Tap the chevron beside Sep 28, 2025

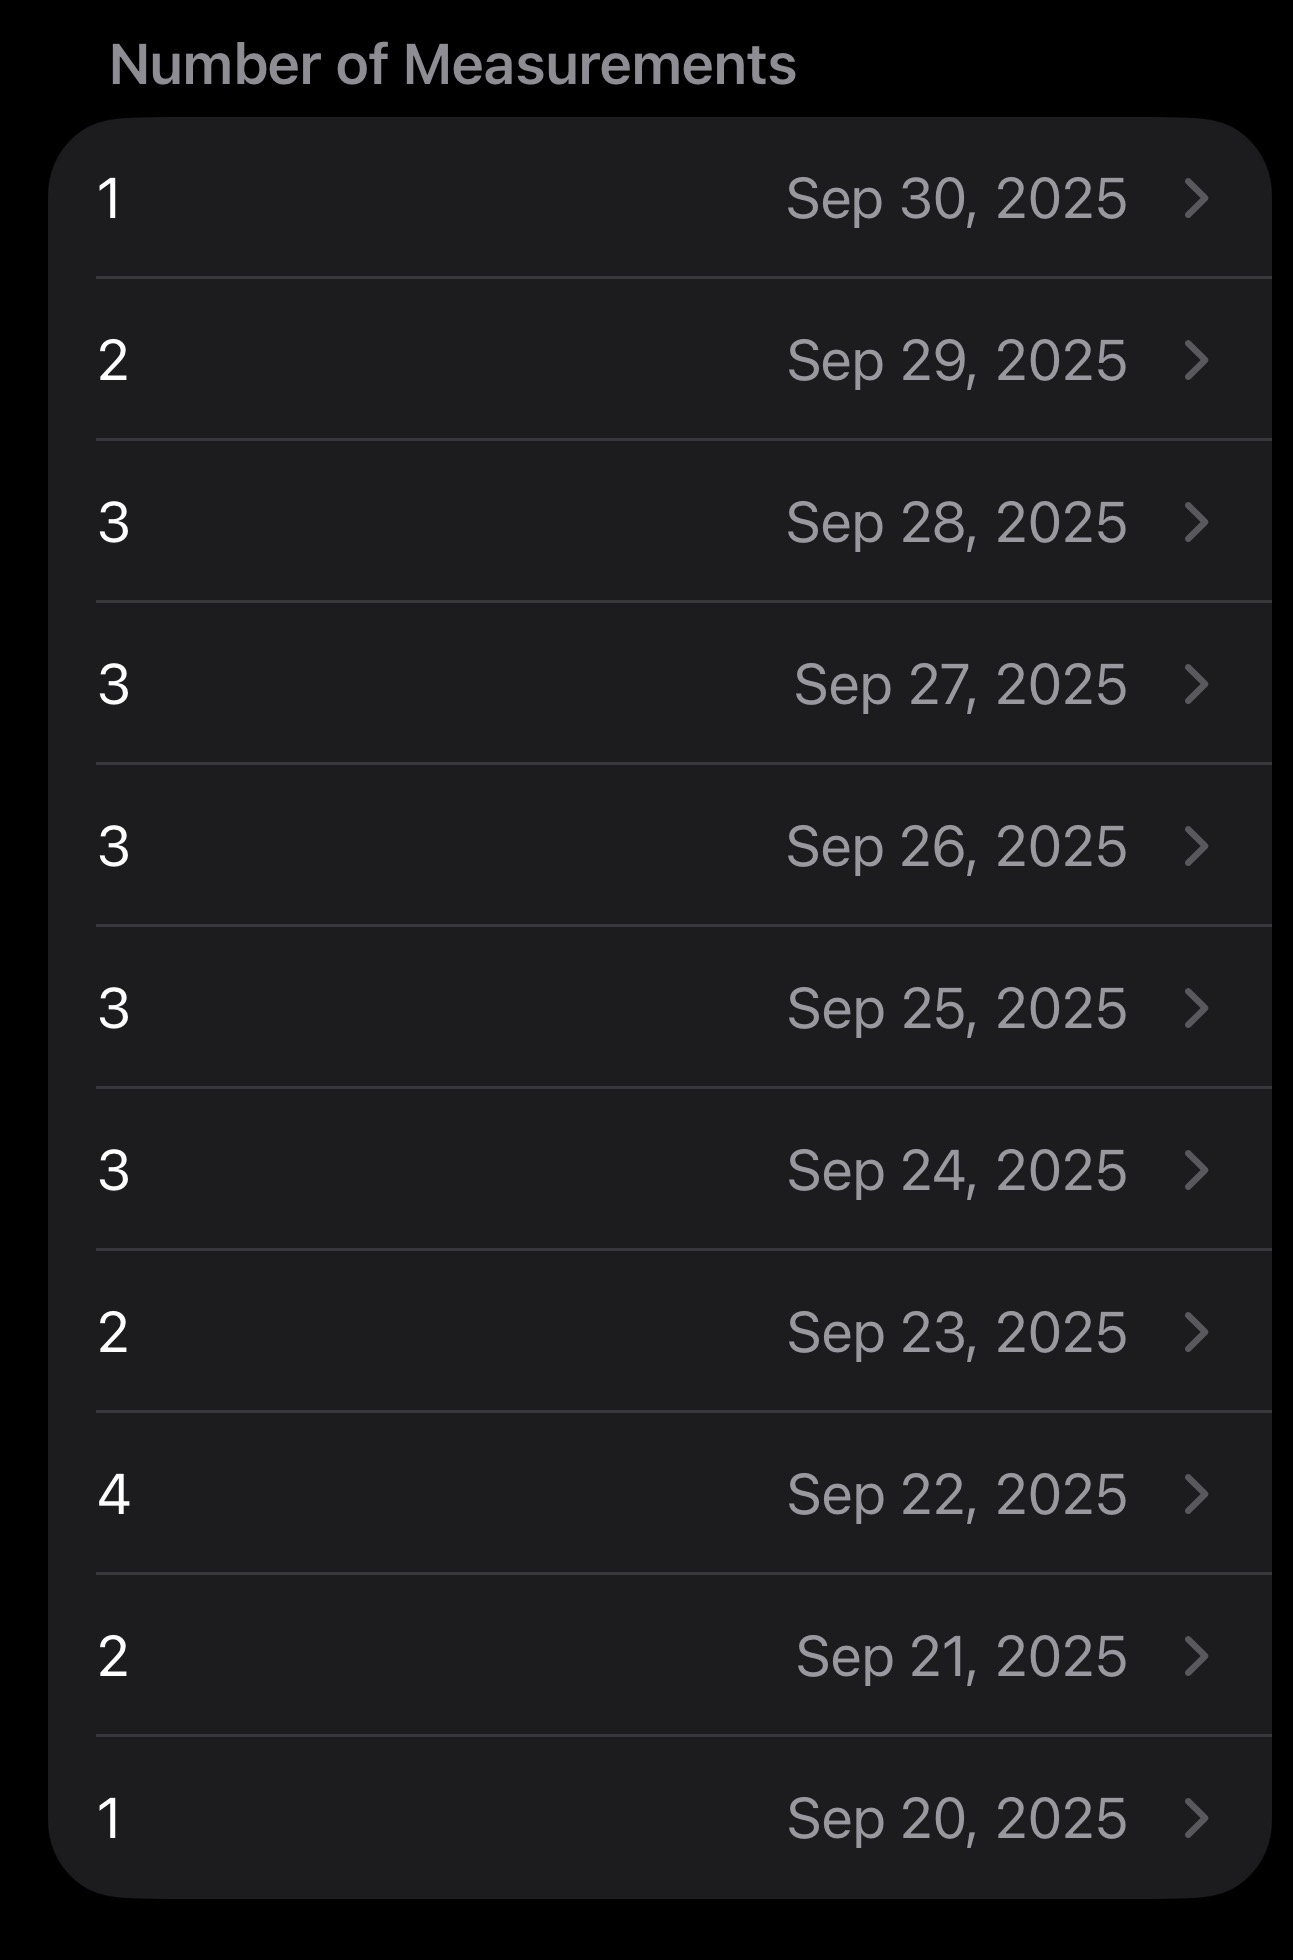[1196, 522]
